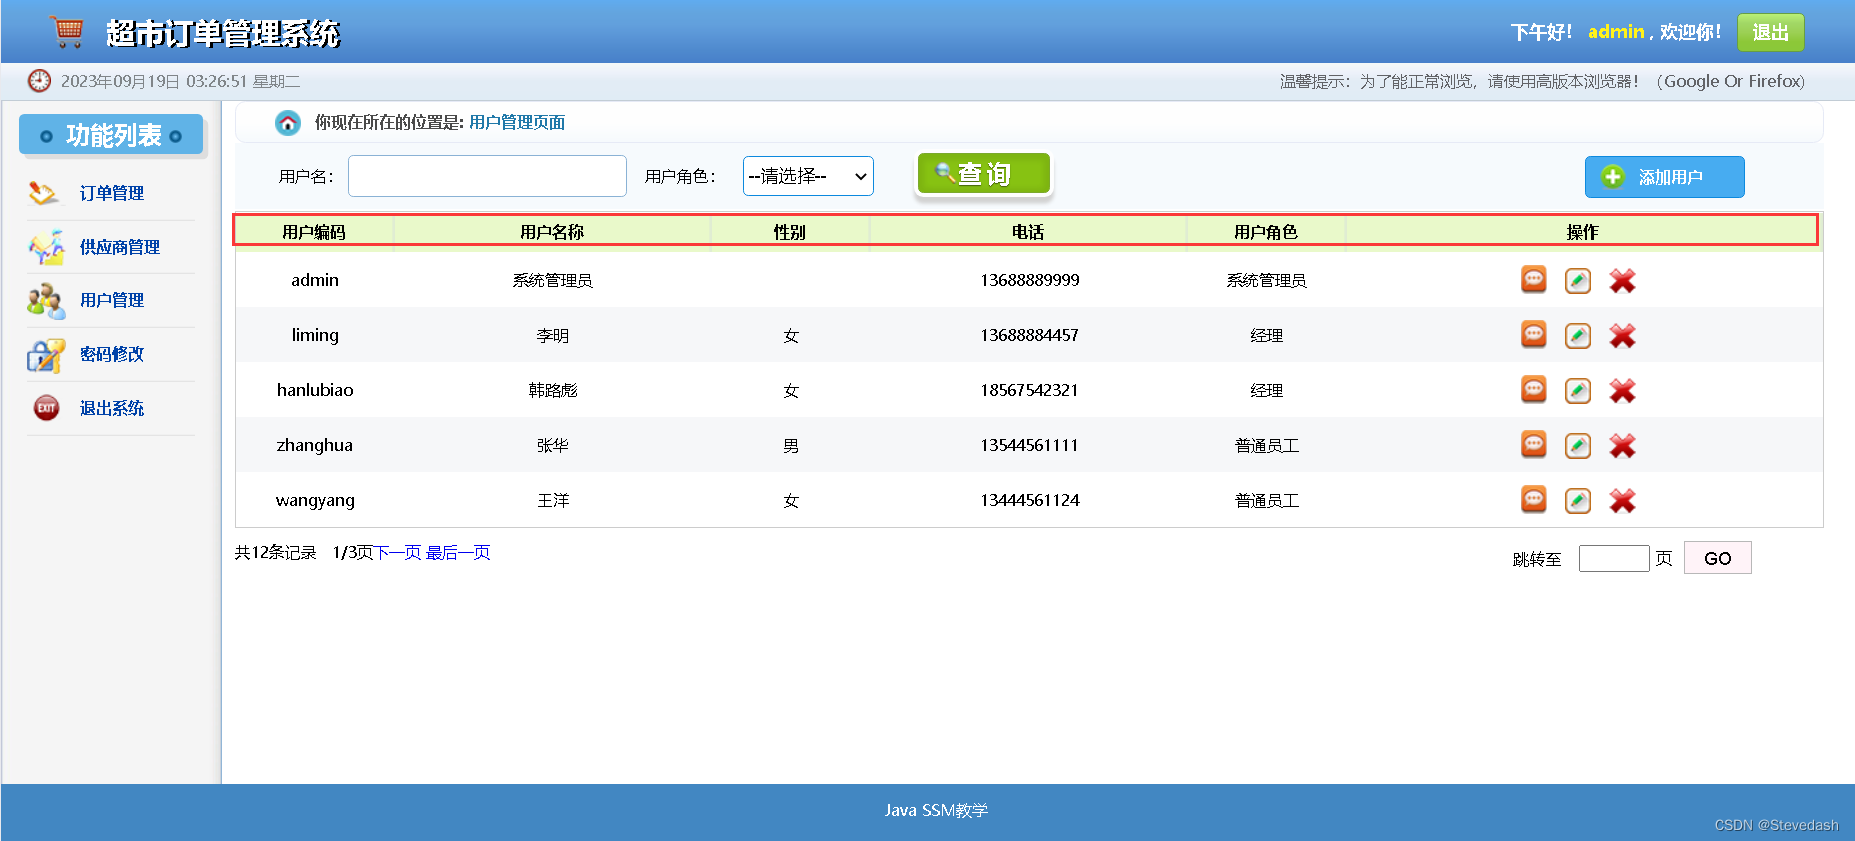Click the admin username in the header

(1616, 32)
